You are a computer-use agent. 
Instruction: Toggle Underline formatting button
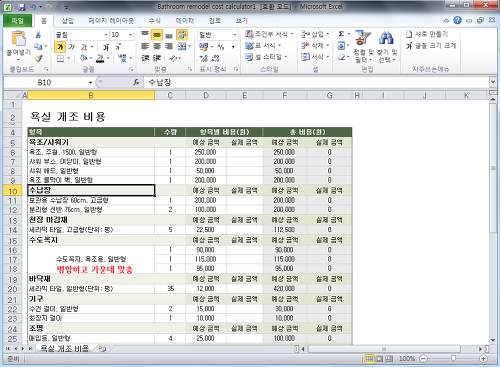(84, 47)
